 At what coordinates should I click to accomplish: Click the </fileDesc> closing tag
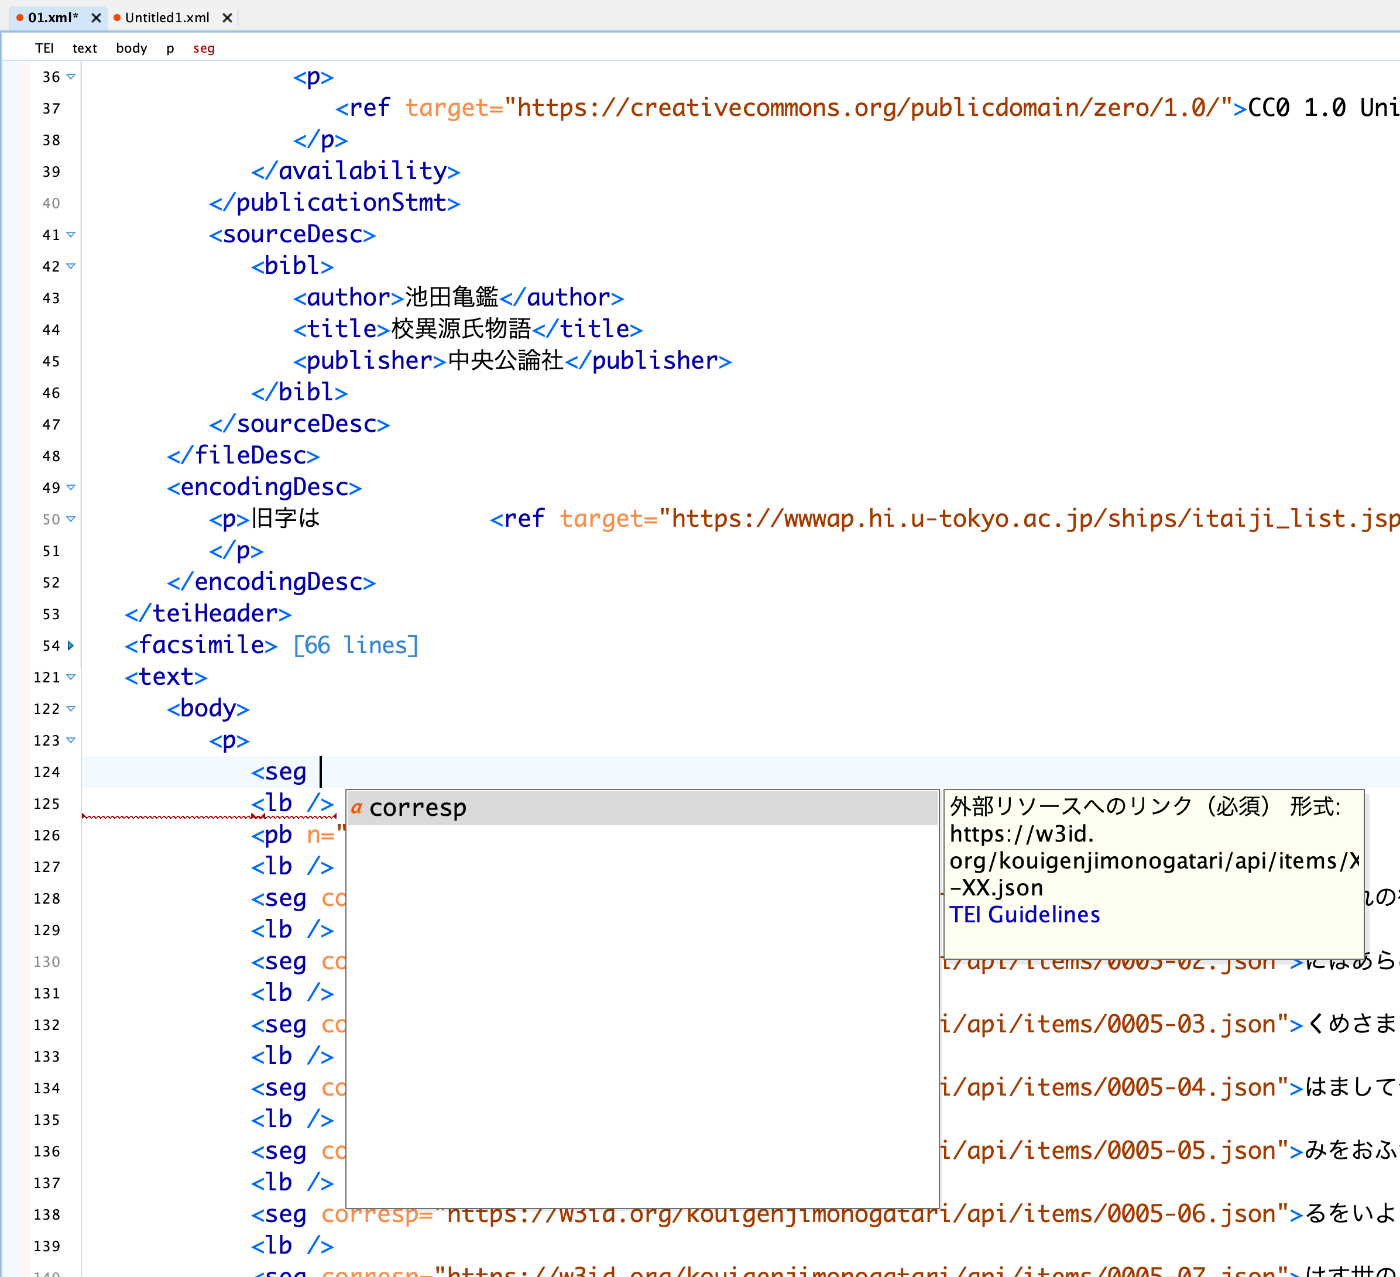(243, 456)
